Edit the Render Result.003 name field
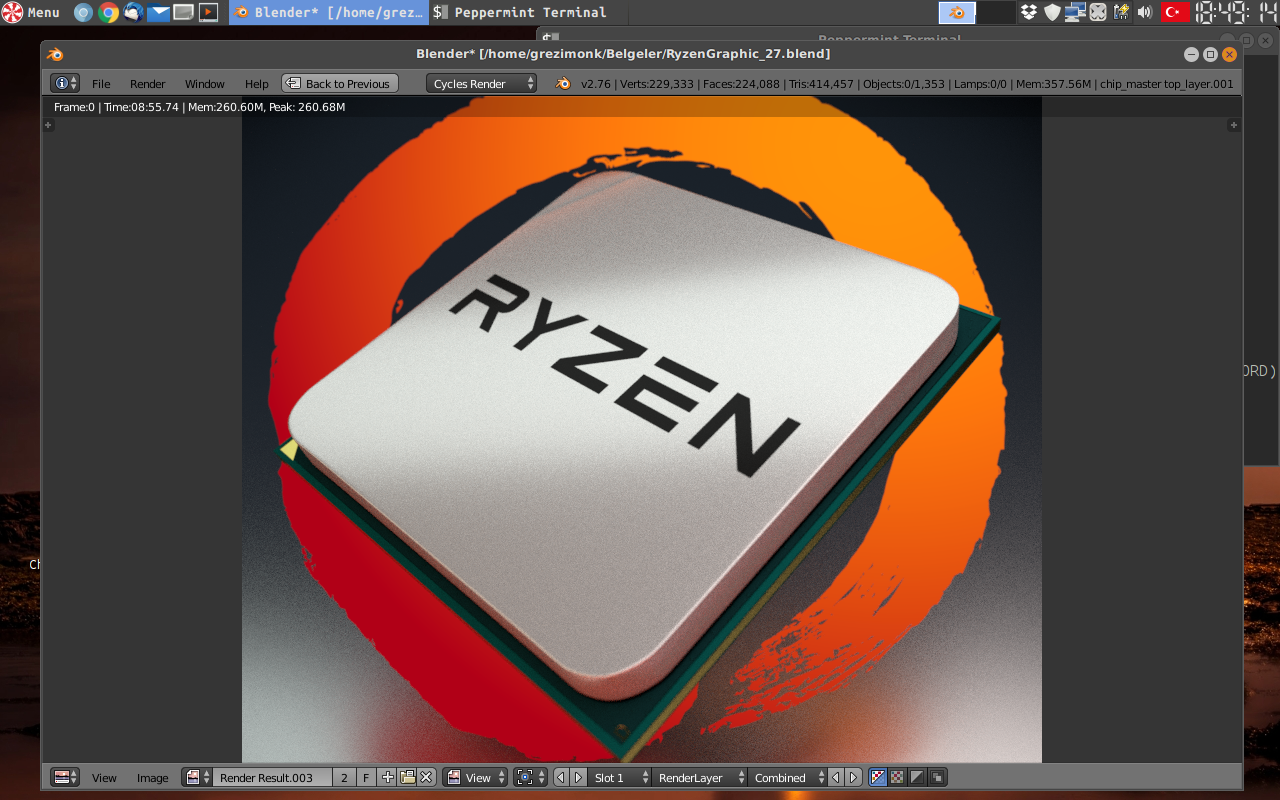 [272, 777]
